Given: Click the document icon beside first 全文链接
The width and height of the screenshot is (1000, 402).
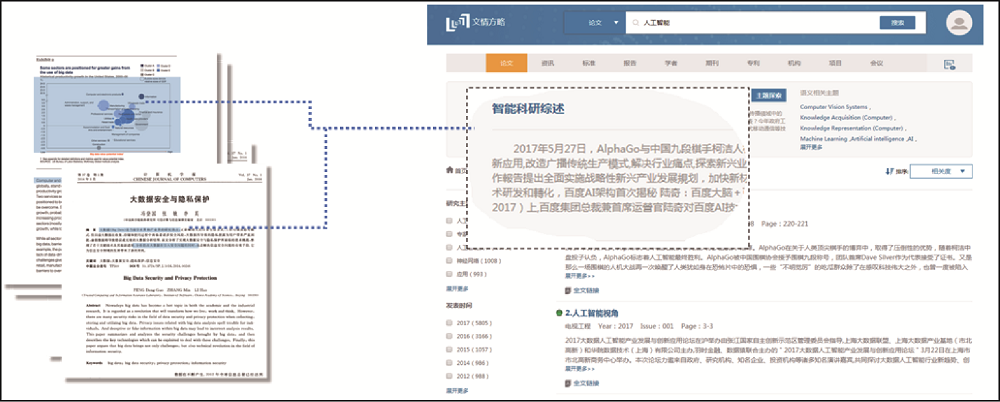Looking at the screenshot, I should 568,290.
